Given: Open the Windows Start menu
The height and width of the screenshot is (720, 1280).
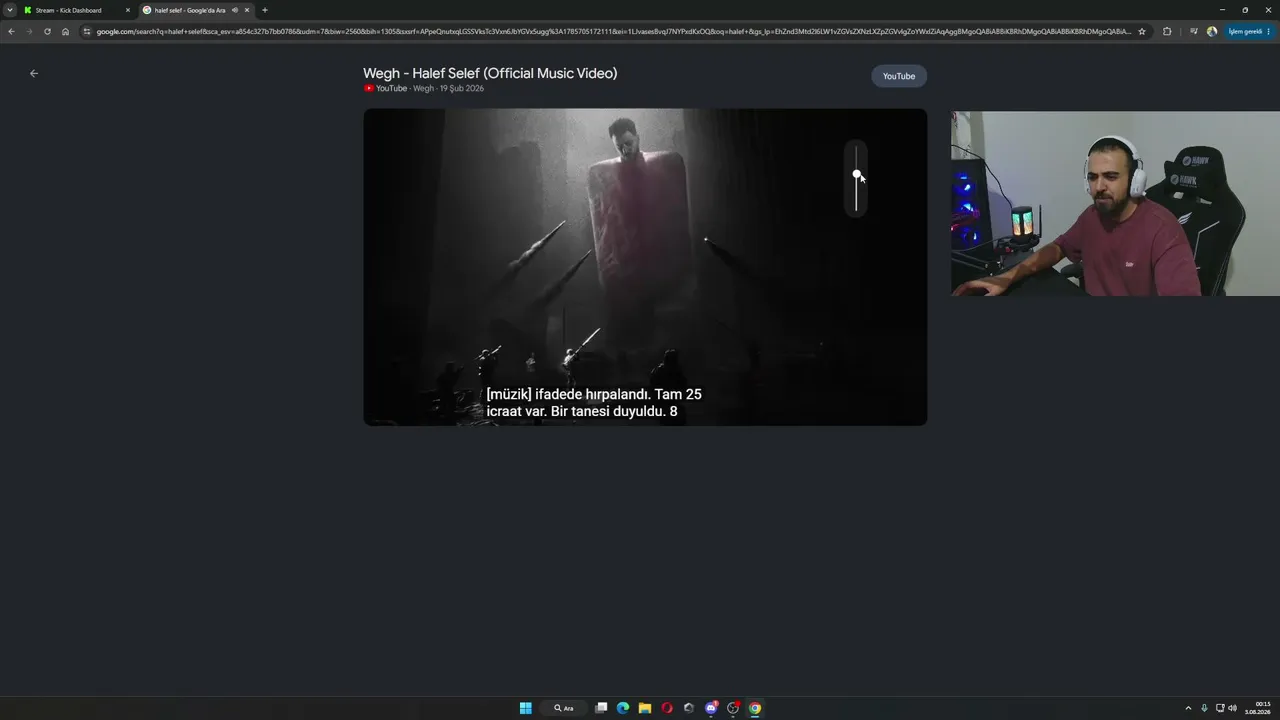Looking at the screenshot, I should [525, 708].
